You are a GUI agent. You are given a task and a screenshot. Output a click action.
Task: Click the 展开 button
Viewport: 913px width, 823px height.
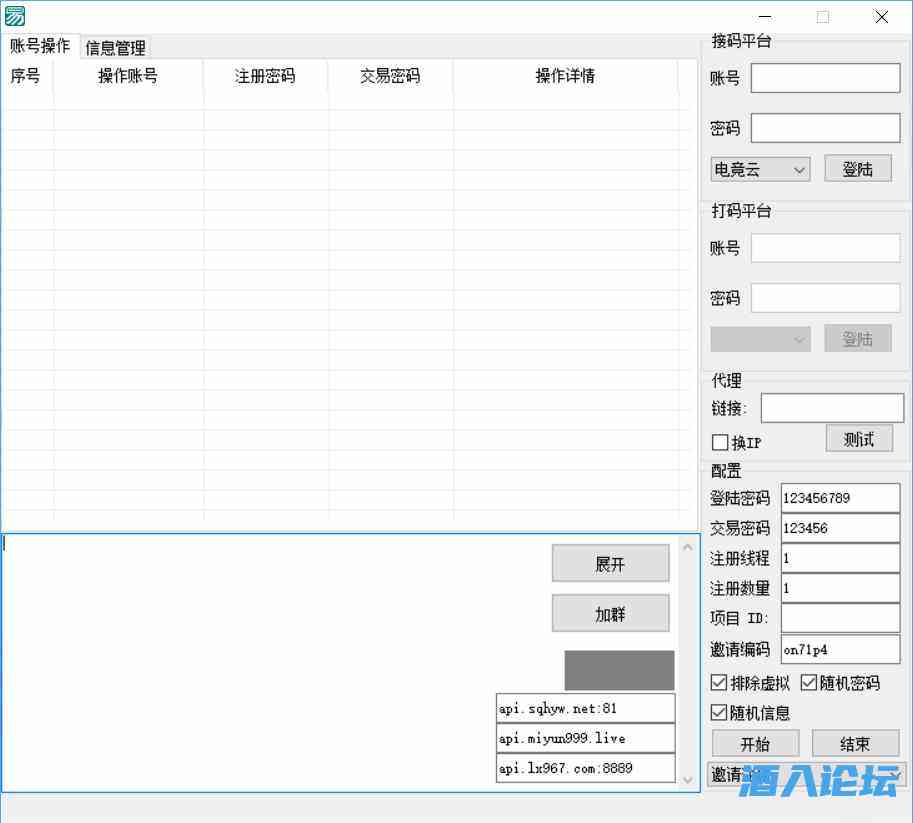(x=610, y=564)
